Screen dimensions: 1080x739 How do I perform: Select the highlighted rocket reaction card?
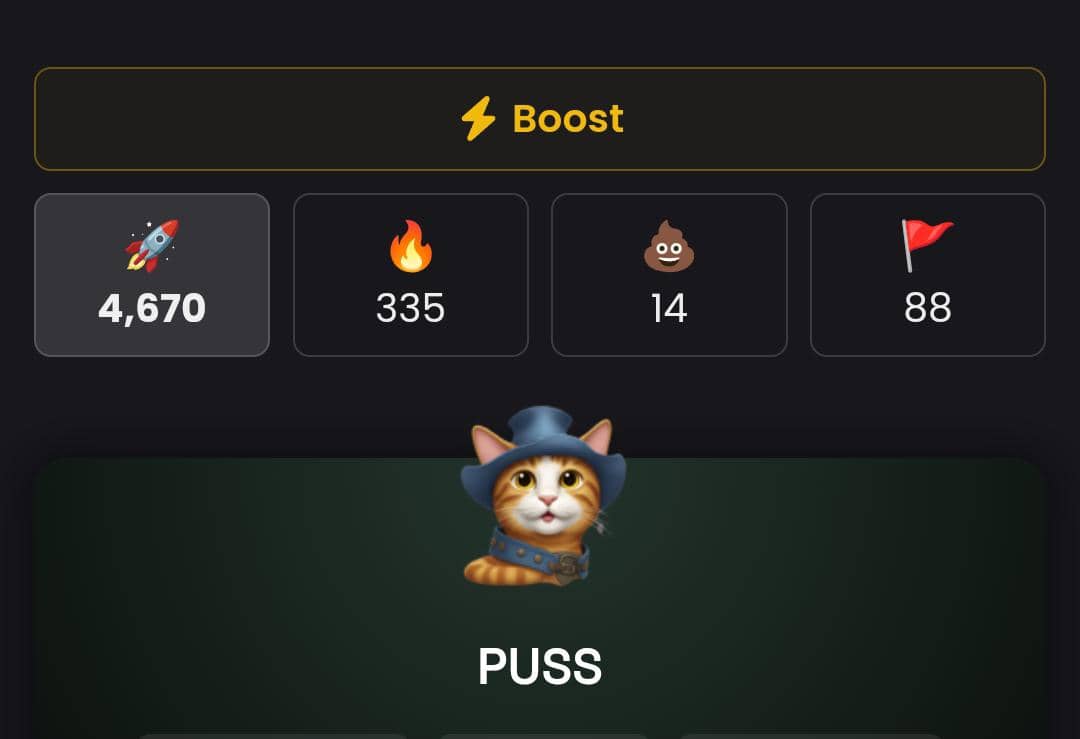(152, 275)
